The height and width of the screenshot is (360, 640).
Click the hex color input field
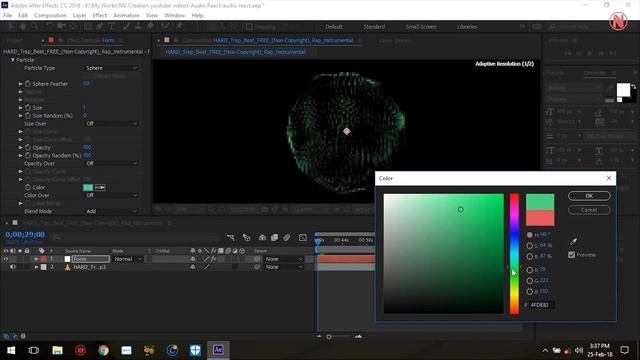point(542,305)
